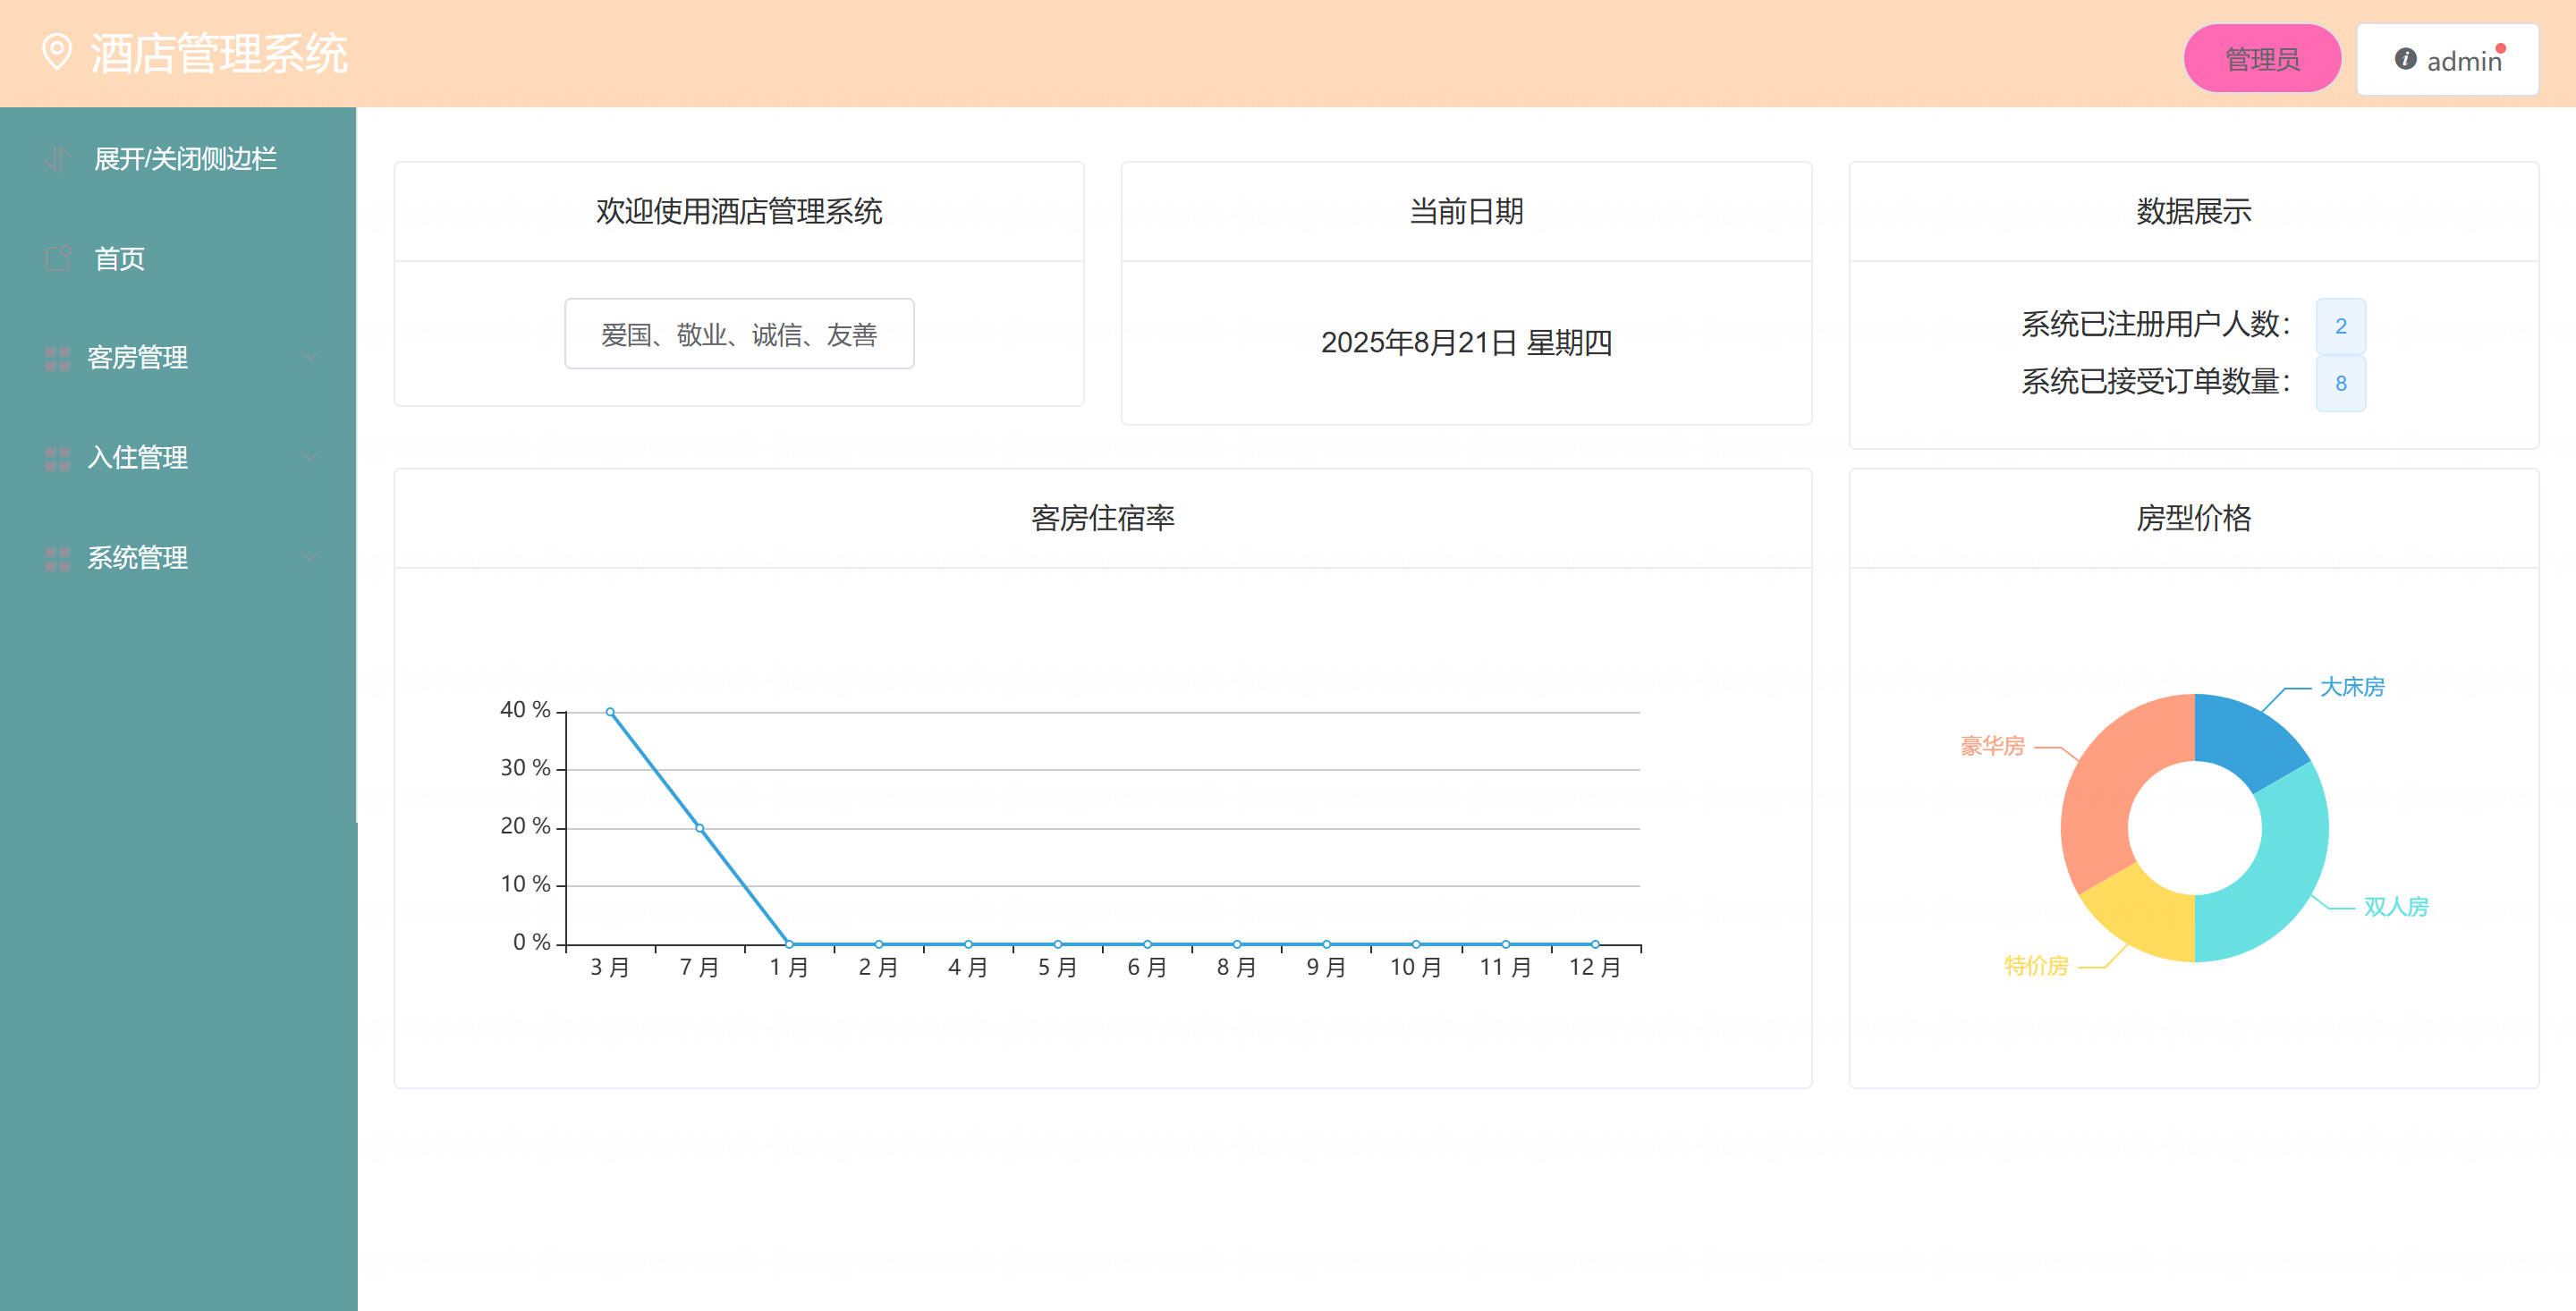2576x1311 pixels.
Task: Click the 系统已注册用户人数 label
Action: [2156, 324]
